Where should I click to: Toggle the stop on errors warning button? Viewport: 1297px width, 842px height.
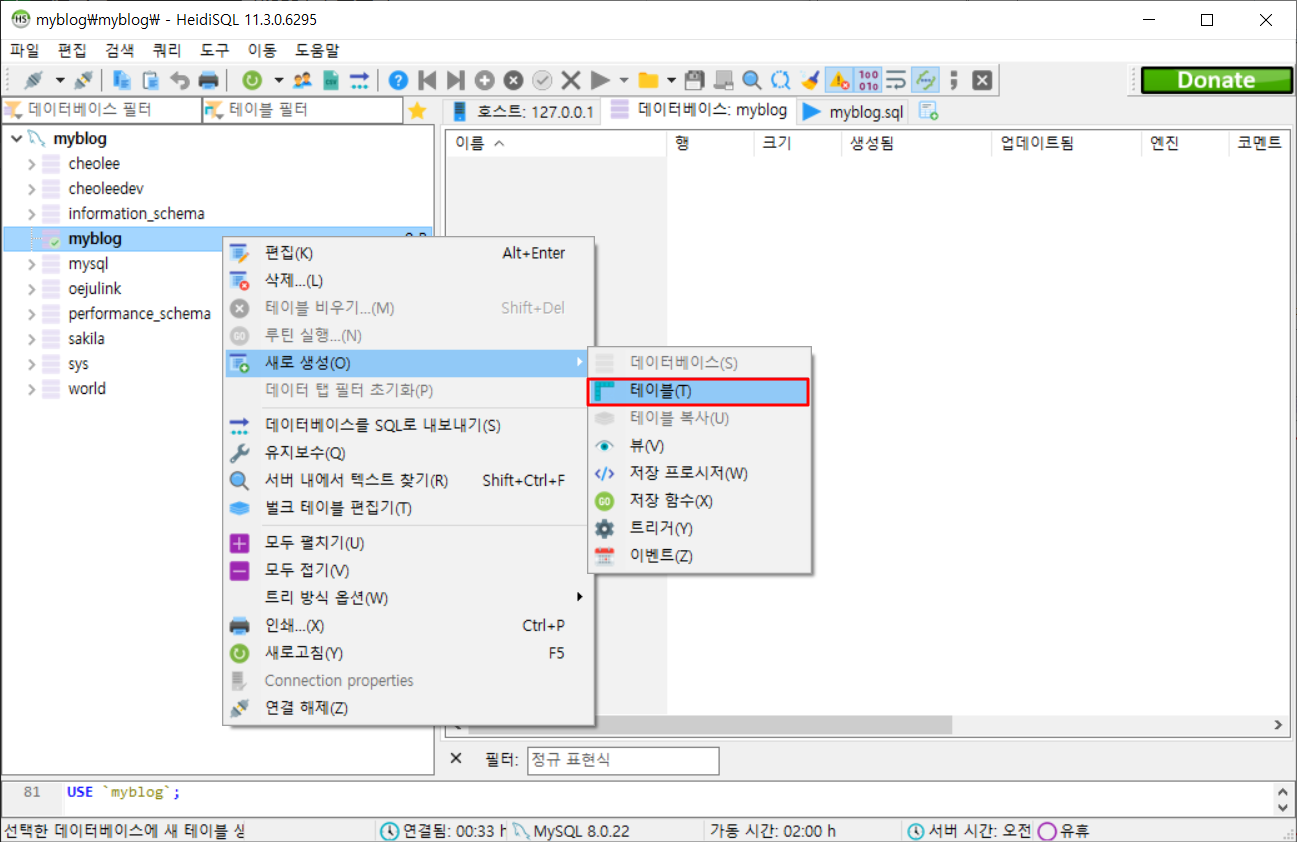[839, 80]
